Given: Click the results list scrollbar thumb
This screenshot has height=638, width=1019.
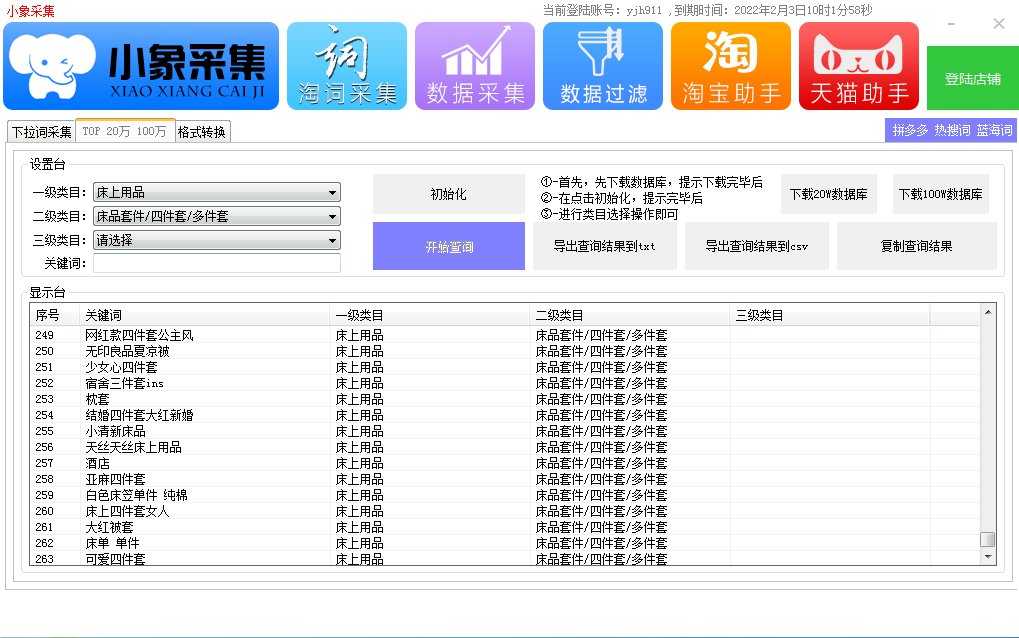Looking at the screenshot, I should [988, 539].
